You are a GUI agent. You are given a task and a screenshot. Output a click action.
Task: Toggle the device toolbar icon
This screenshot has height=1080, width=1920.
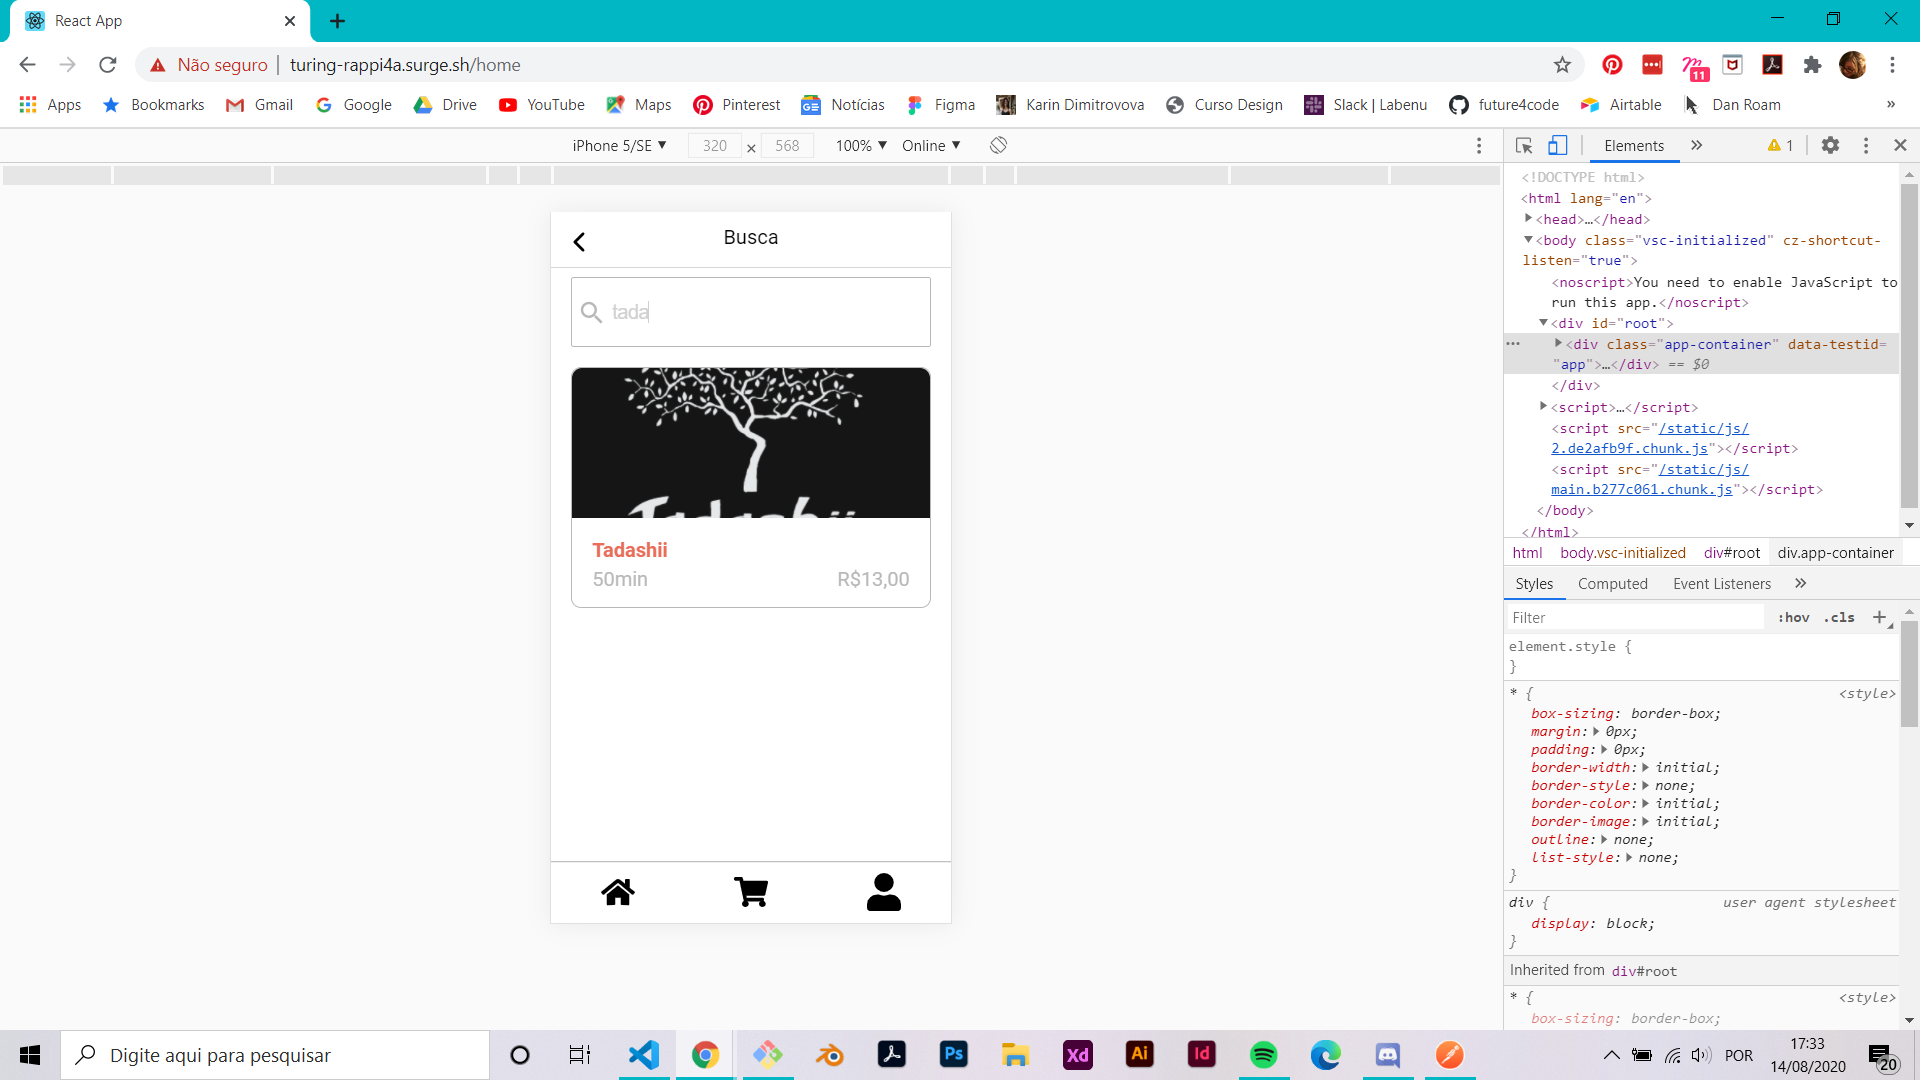coord(1557,146)
